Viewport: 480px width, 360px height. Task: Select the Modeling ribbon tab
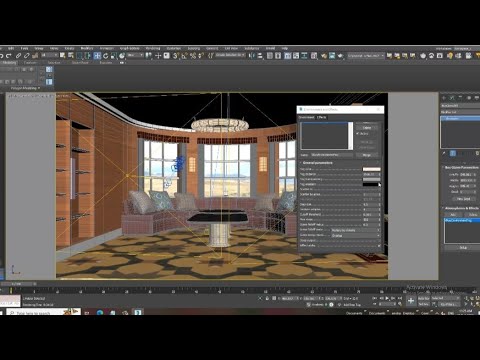tap(9, 62)
